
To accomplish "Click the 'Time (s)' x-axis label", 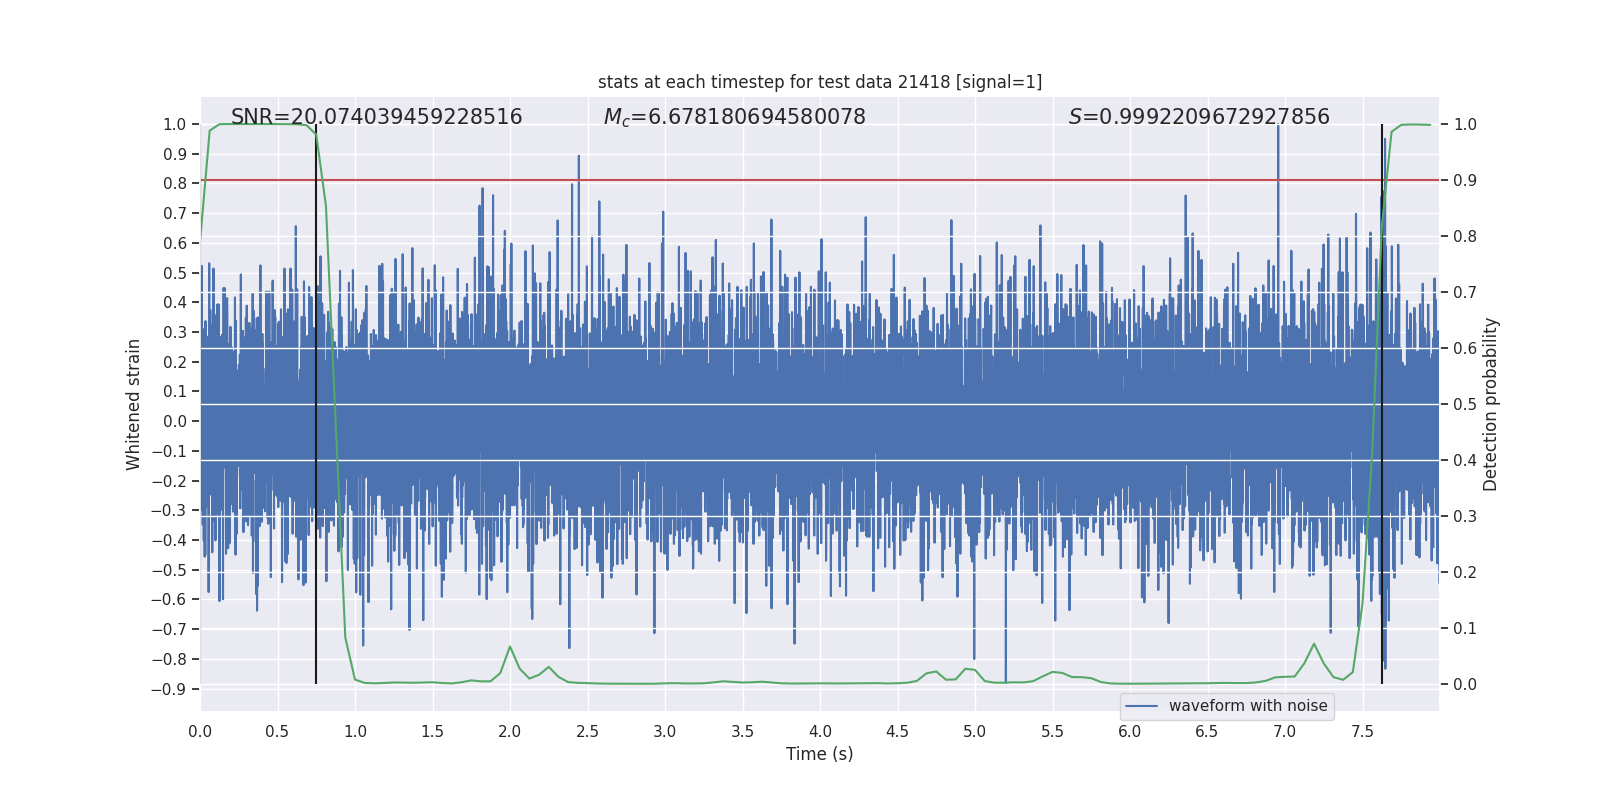I will [819, 754].
